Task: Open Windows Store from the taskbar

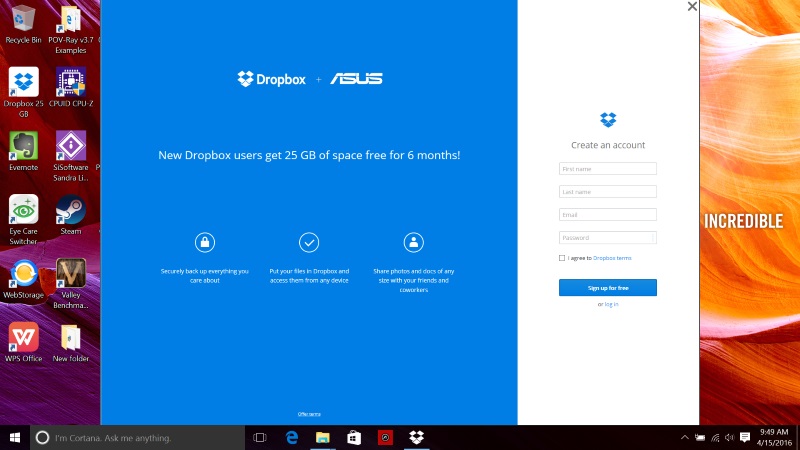Action: pyautogui.click(x=354, y=438)
